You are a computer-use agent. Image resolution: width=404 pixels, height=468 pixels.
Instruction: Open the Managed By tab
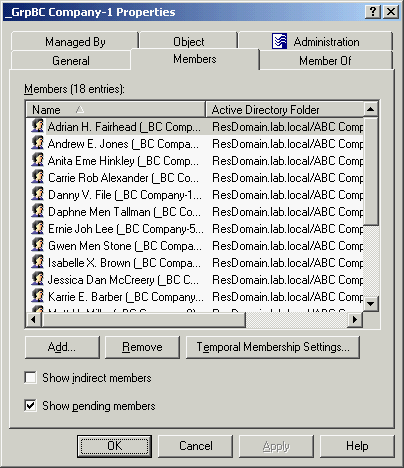[x=75, y=42]
